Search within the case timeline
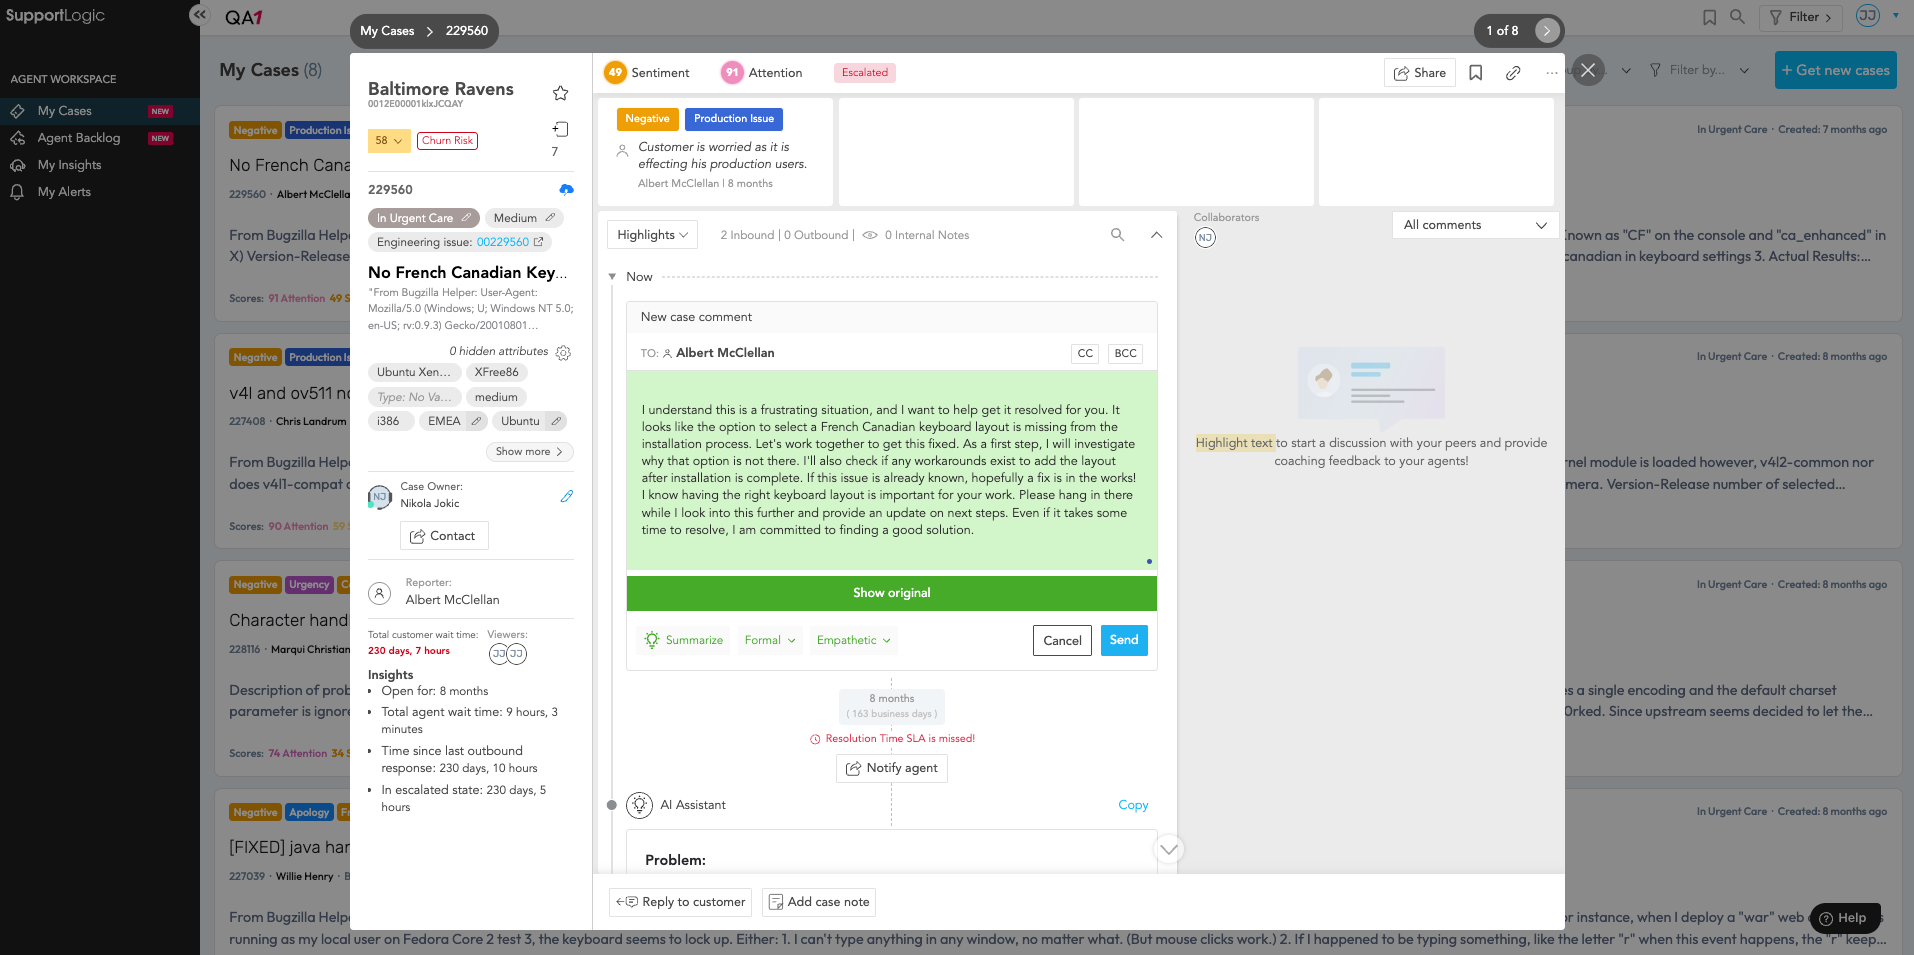 [x=1117, y=235]
